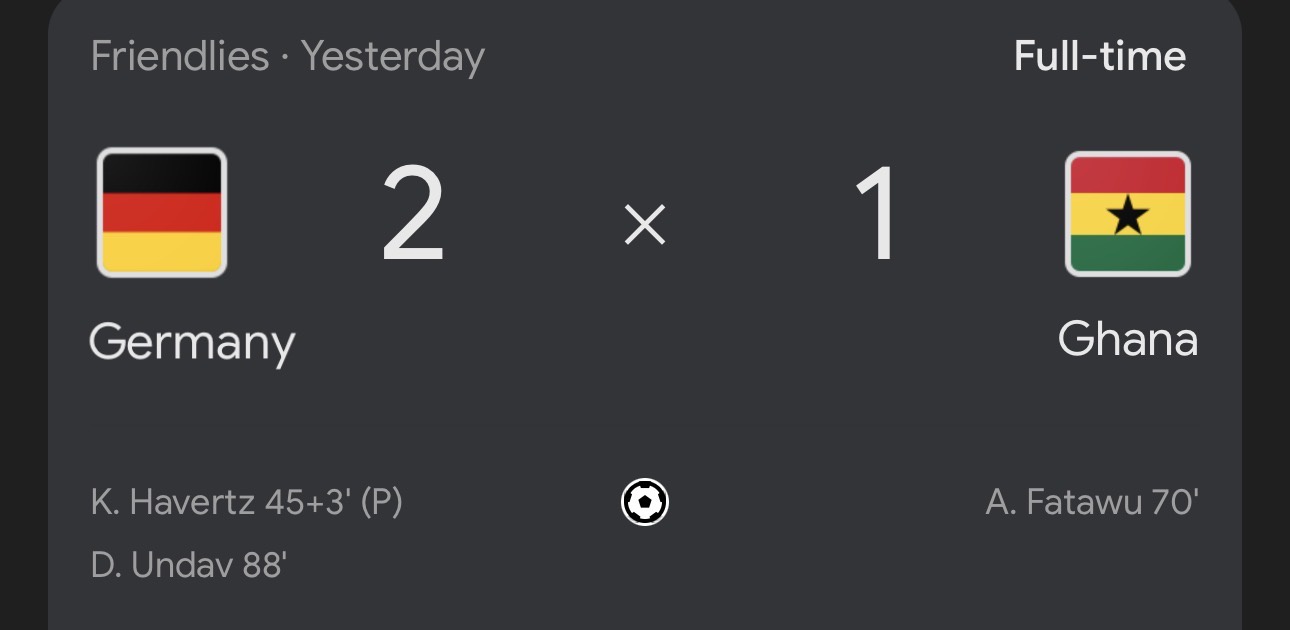The height and width of the screenshot is (630, 1290).
Task: Click the Ghana flag icon
Action: point(1127,214)
